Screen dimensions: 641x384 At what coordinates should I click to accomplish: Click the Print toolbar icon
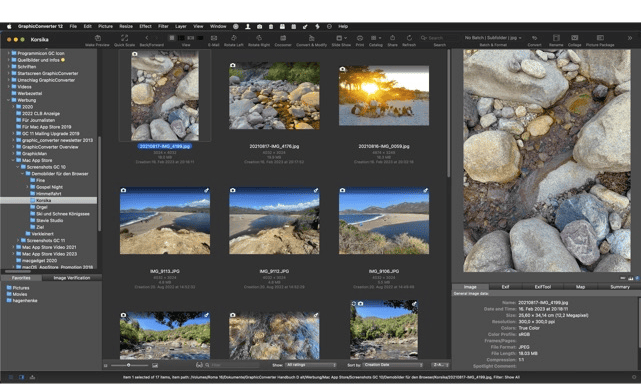[360, 38]
